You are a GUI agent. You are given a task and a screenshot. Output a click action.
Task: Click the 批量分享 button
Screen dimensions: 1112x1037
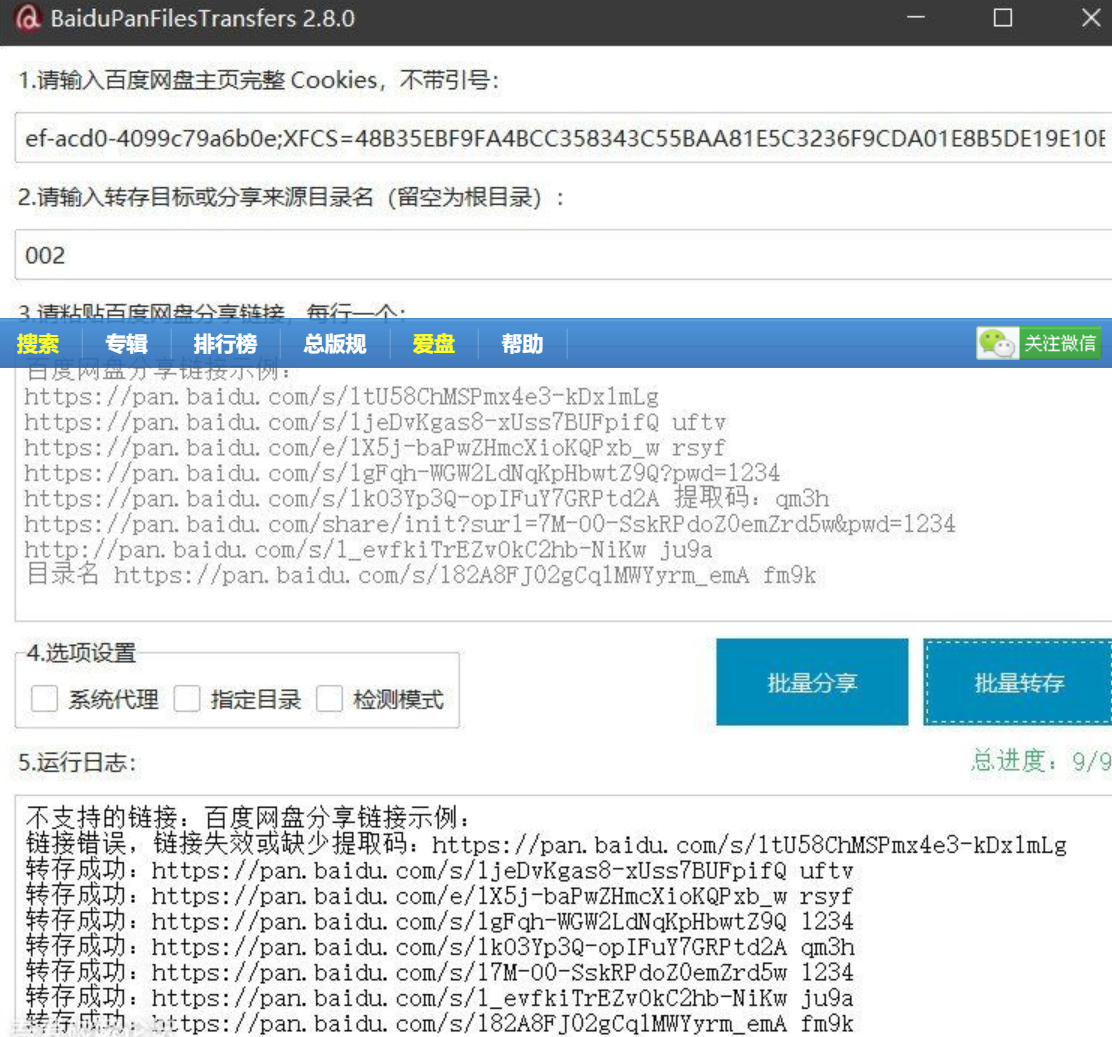click(812, 682)
